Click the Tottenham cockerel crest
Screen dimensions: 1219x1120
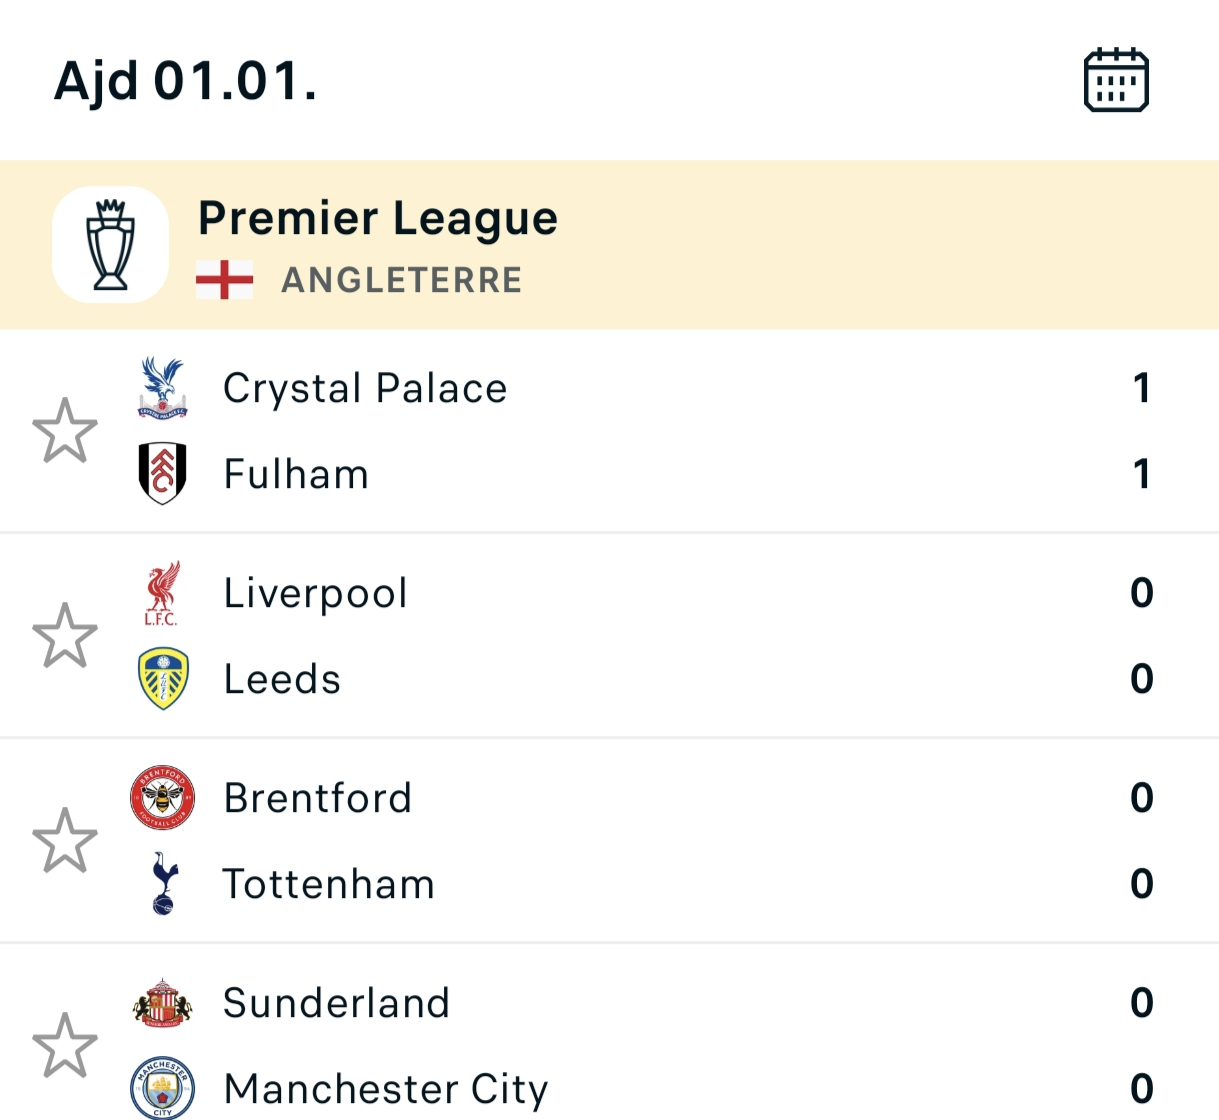pos(163,884)
